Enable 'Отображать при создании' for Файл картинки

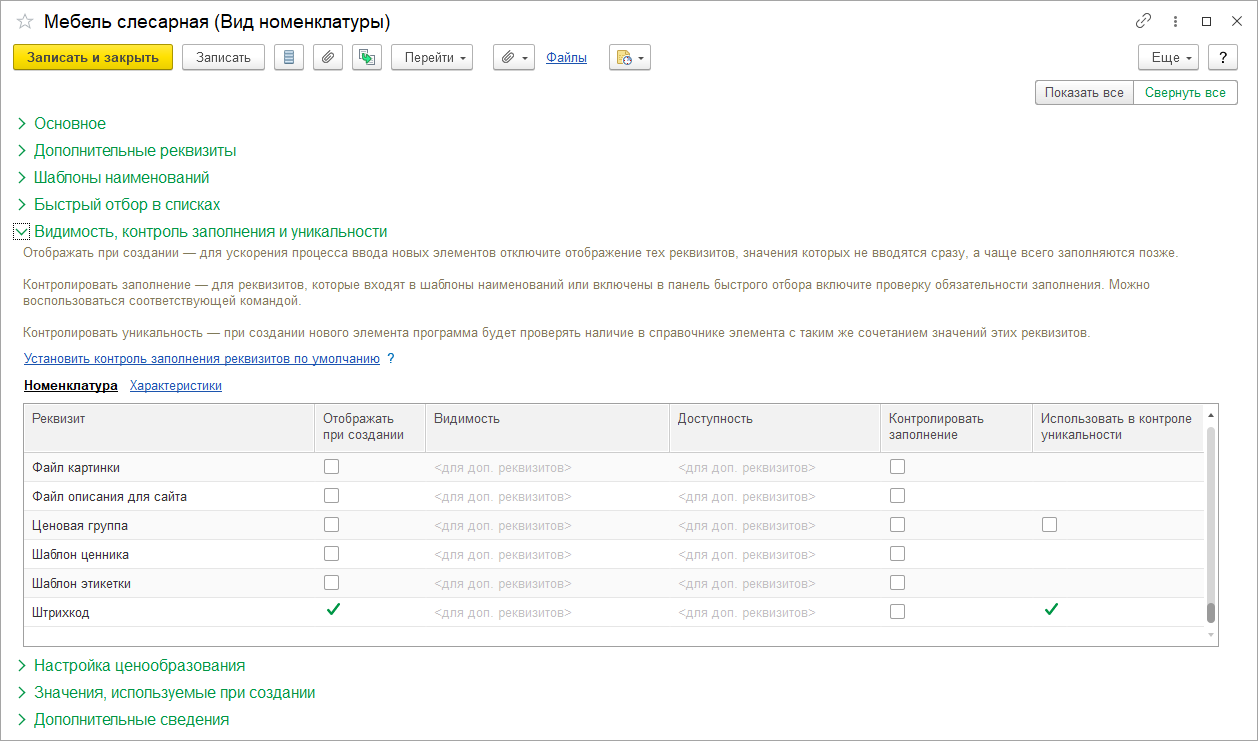click(331, 467)
